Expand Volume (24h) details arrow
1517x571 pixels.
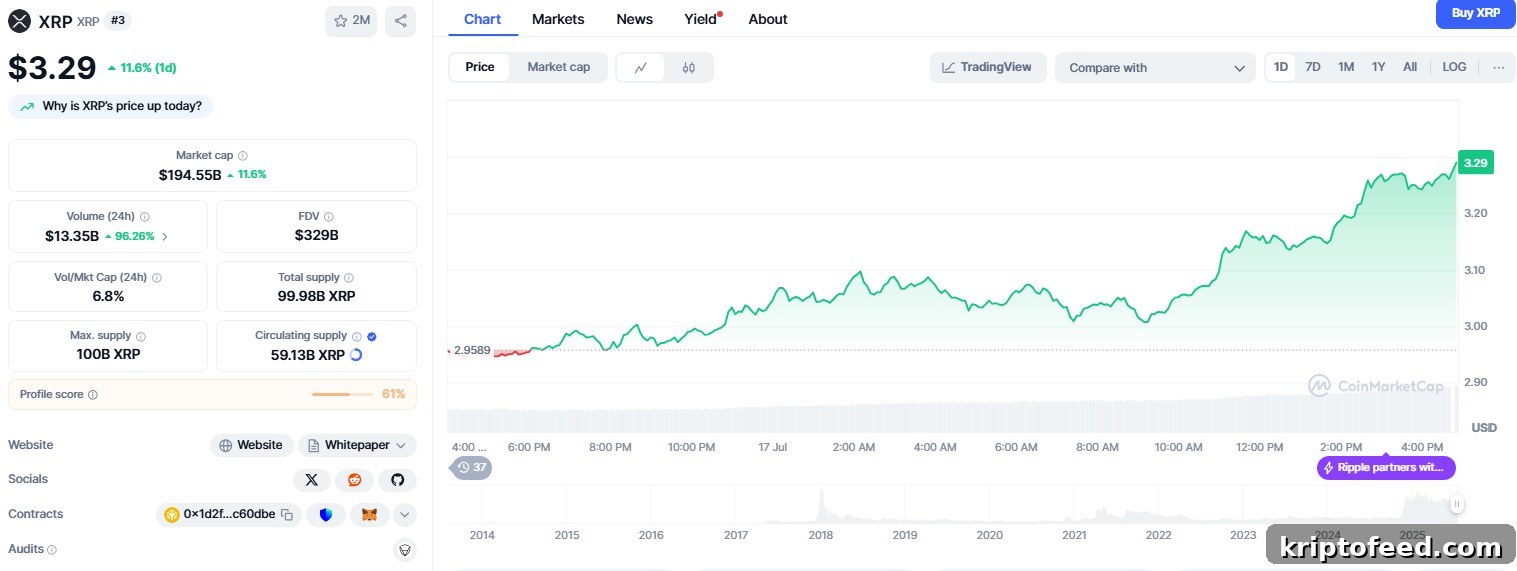pyautogui.click(x=165, y=237)
